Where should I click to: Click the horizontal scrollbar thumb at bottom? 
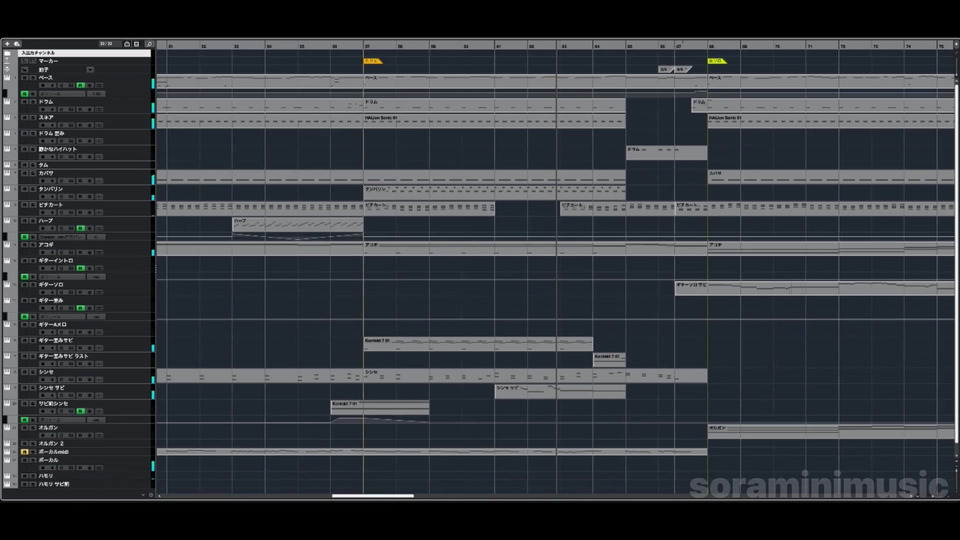tap(373, 496)
